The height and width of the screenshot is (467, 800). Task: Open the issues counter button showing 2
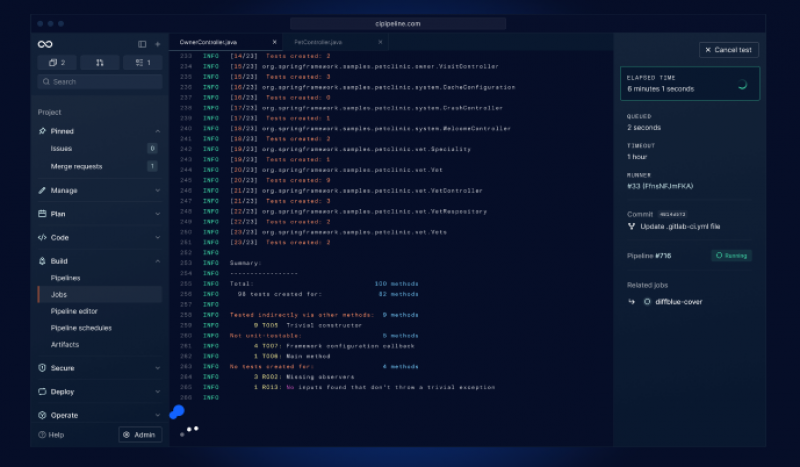(57, 63)
